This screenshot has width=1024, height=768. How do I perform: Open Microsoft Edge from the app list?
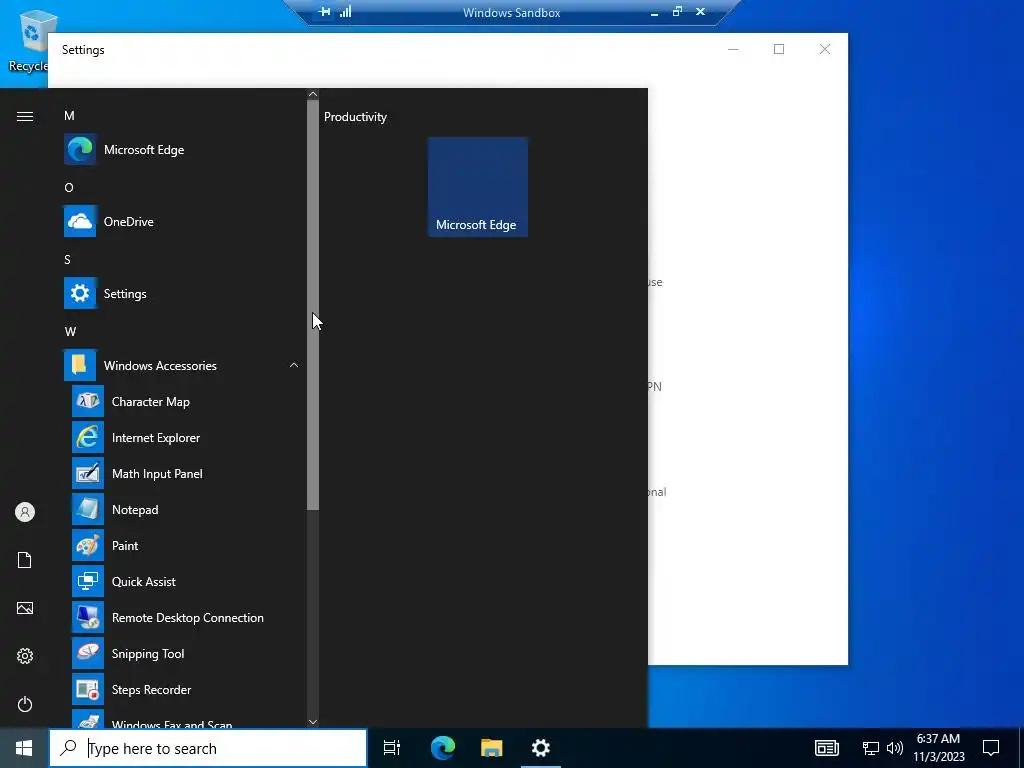[x=183, y=150]
